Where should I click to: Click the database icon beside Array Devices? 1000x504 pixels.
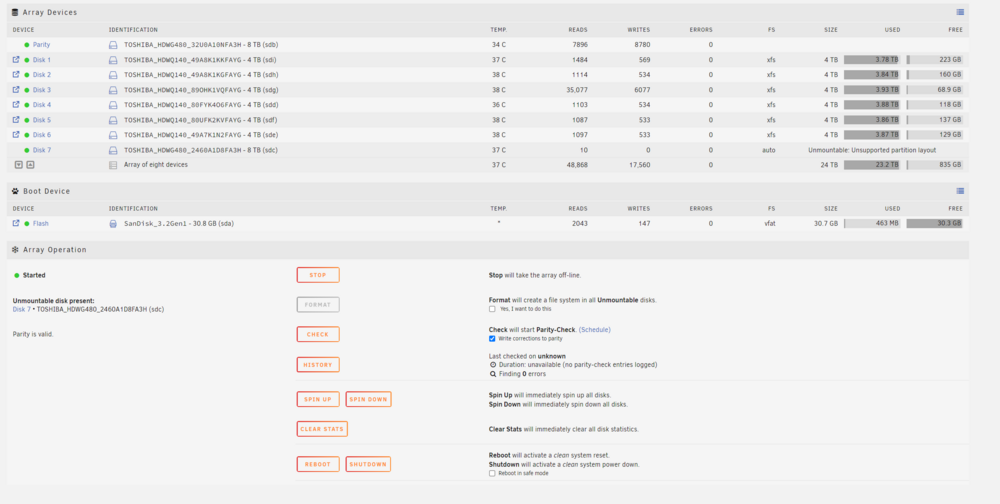click(x=15, y=12)
